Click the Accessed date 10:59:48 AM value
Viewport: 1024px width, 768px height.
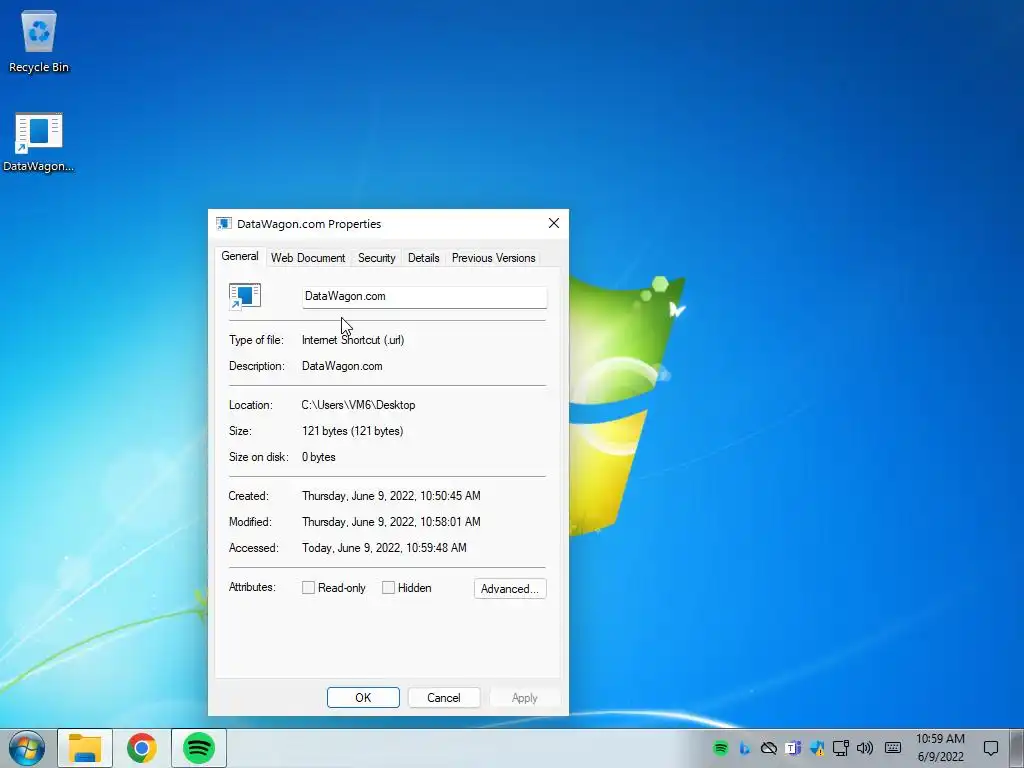point(384,548)
